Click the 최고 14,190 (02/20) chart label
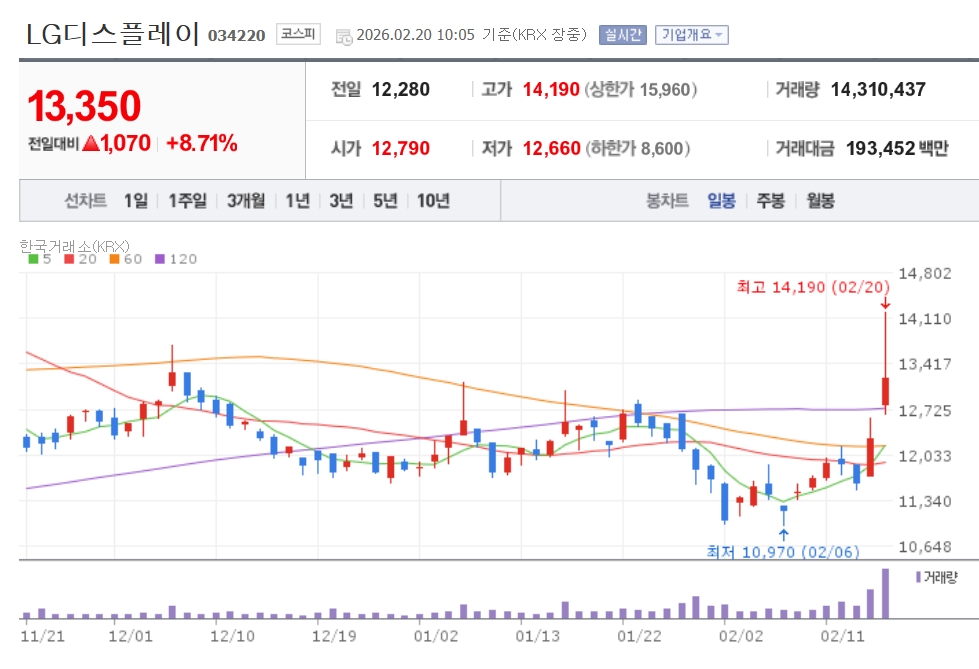Screen dimensions: 979x669 click(x=813, y=287)
